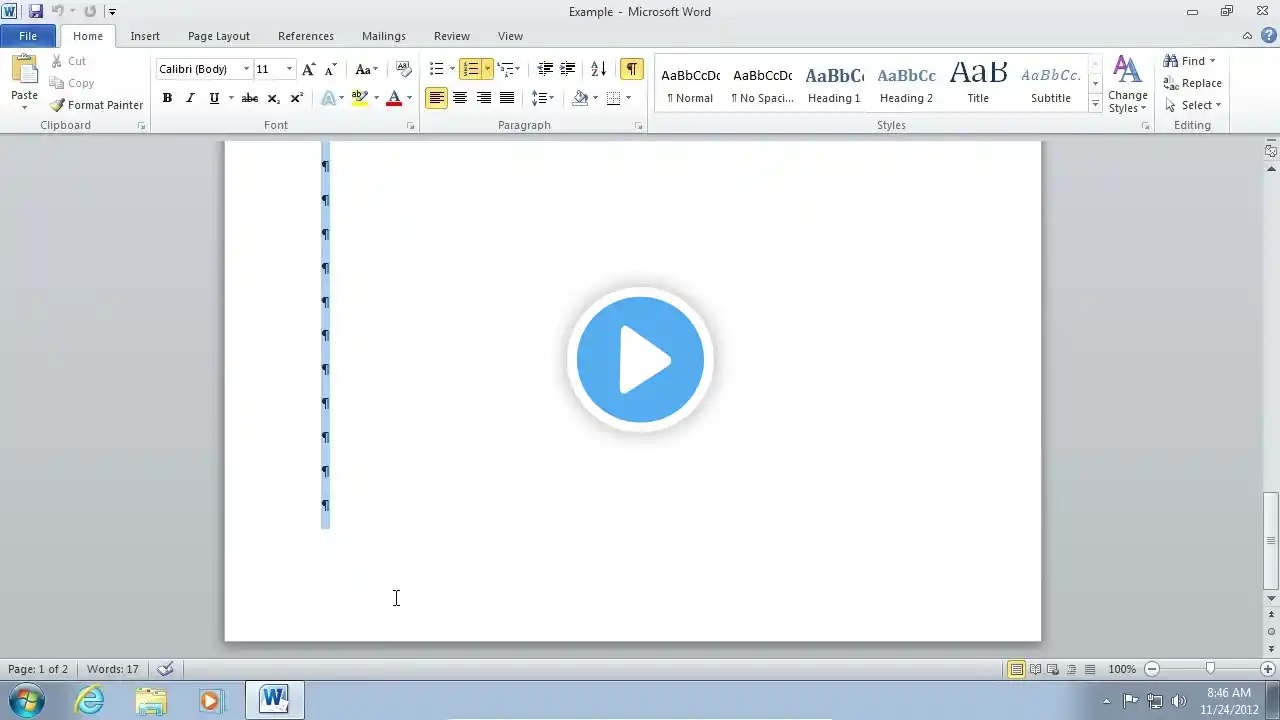Open the Select dropdown in Editing
The height and width of the screenshot is (720, 1280).
point(1193,105)
